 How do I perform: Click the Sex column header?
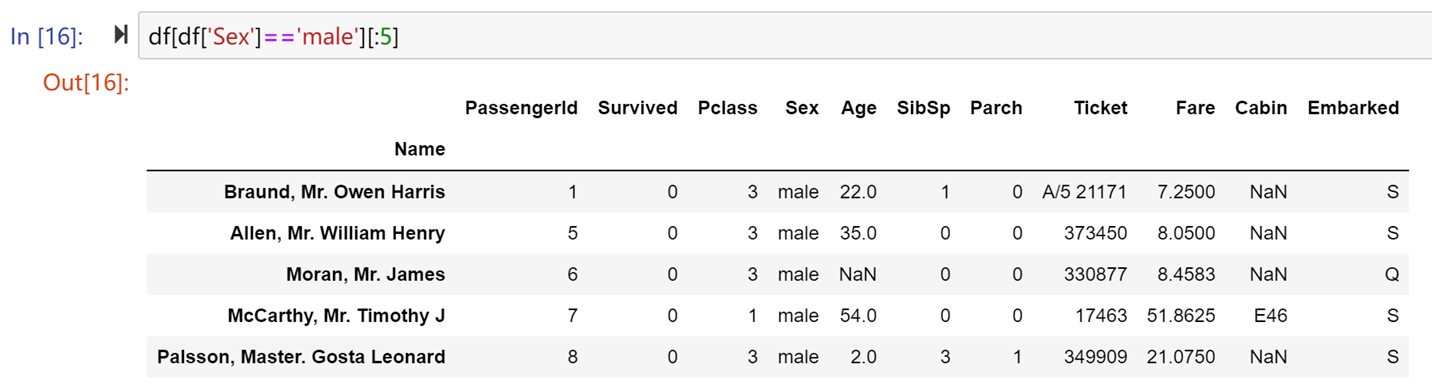(801, 108)
